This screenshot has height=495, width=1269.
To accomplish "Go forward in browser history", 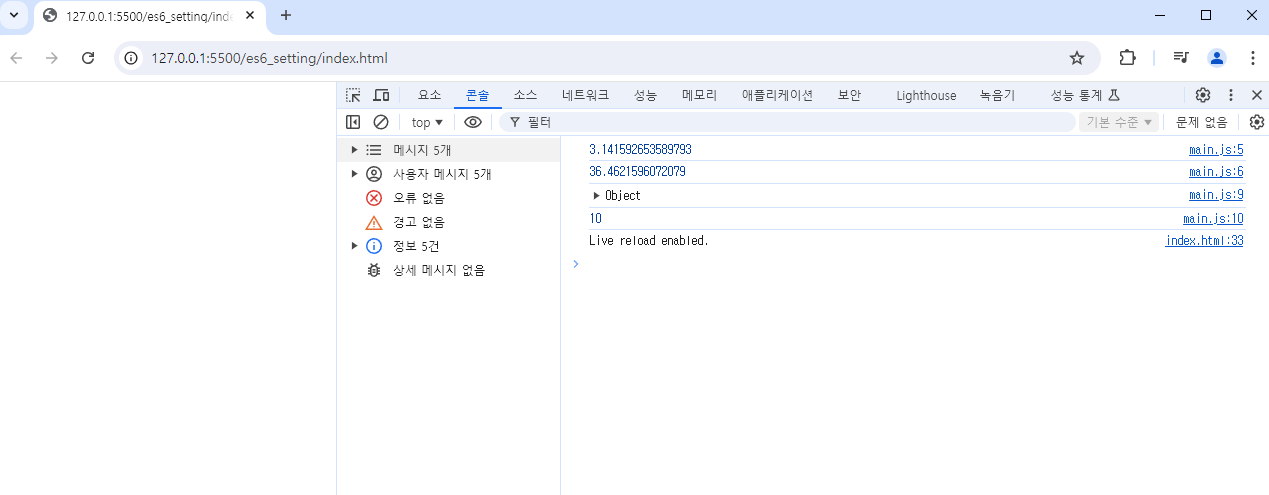I will (x=52, y=58).
